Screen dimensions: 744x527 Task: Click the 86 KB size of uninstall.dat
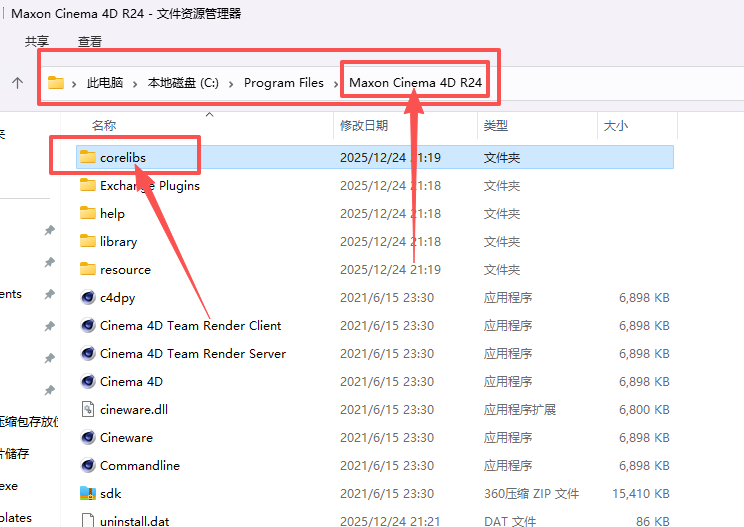point(652,521)
